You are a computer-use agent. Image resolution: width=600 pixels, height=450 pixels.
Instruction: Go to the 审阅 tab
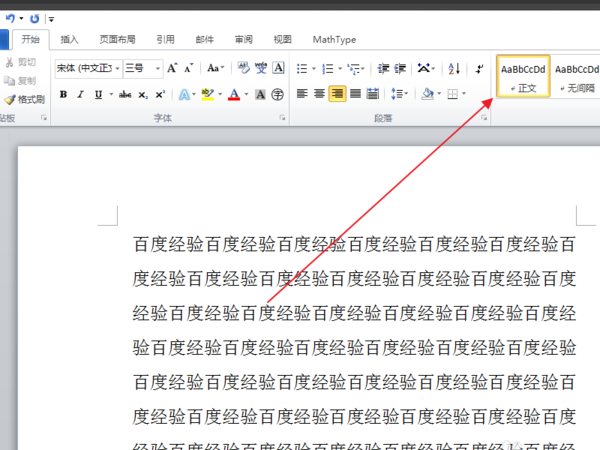tap(244, 39)
